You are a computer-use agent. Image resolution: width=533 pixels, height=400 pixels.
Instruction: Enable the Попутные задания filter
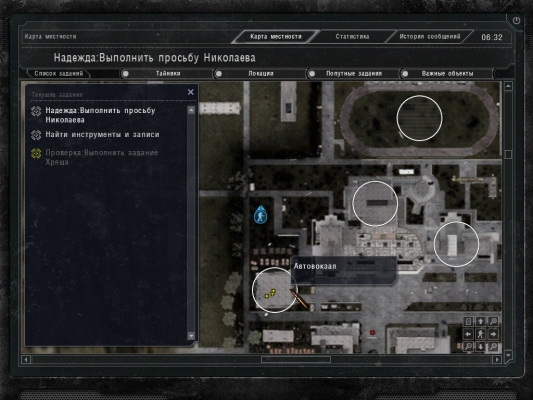[x=312, y=74]
